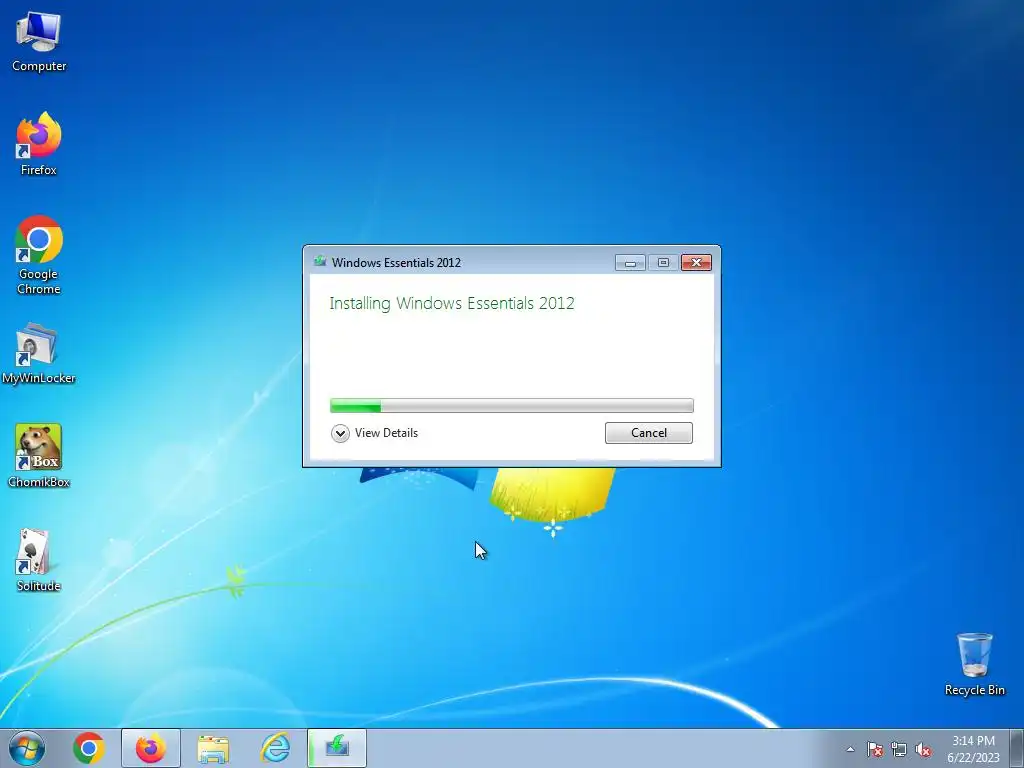This screenshot has height=768, width=1024.
Task: Minimize the Windows Essentials 2012 window
Action: [x=630, y=263]
